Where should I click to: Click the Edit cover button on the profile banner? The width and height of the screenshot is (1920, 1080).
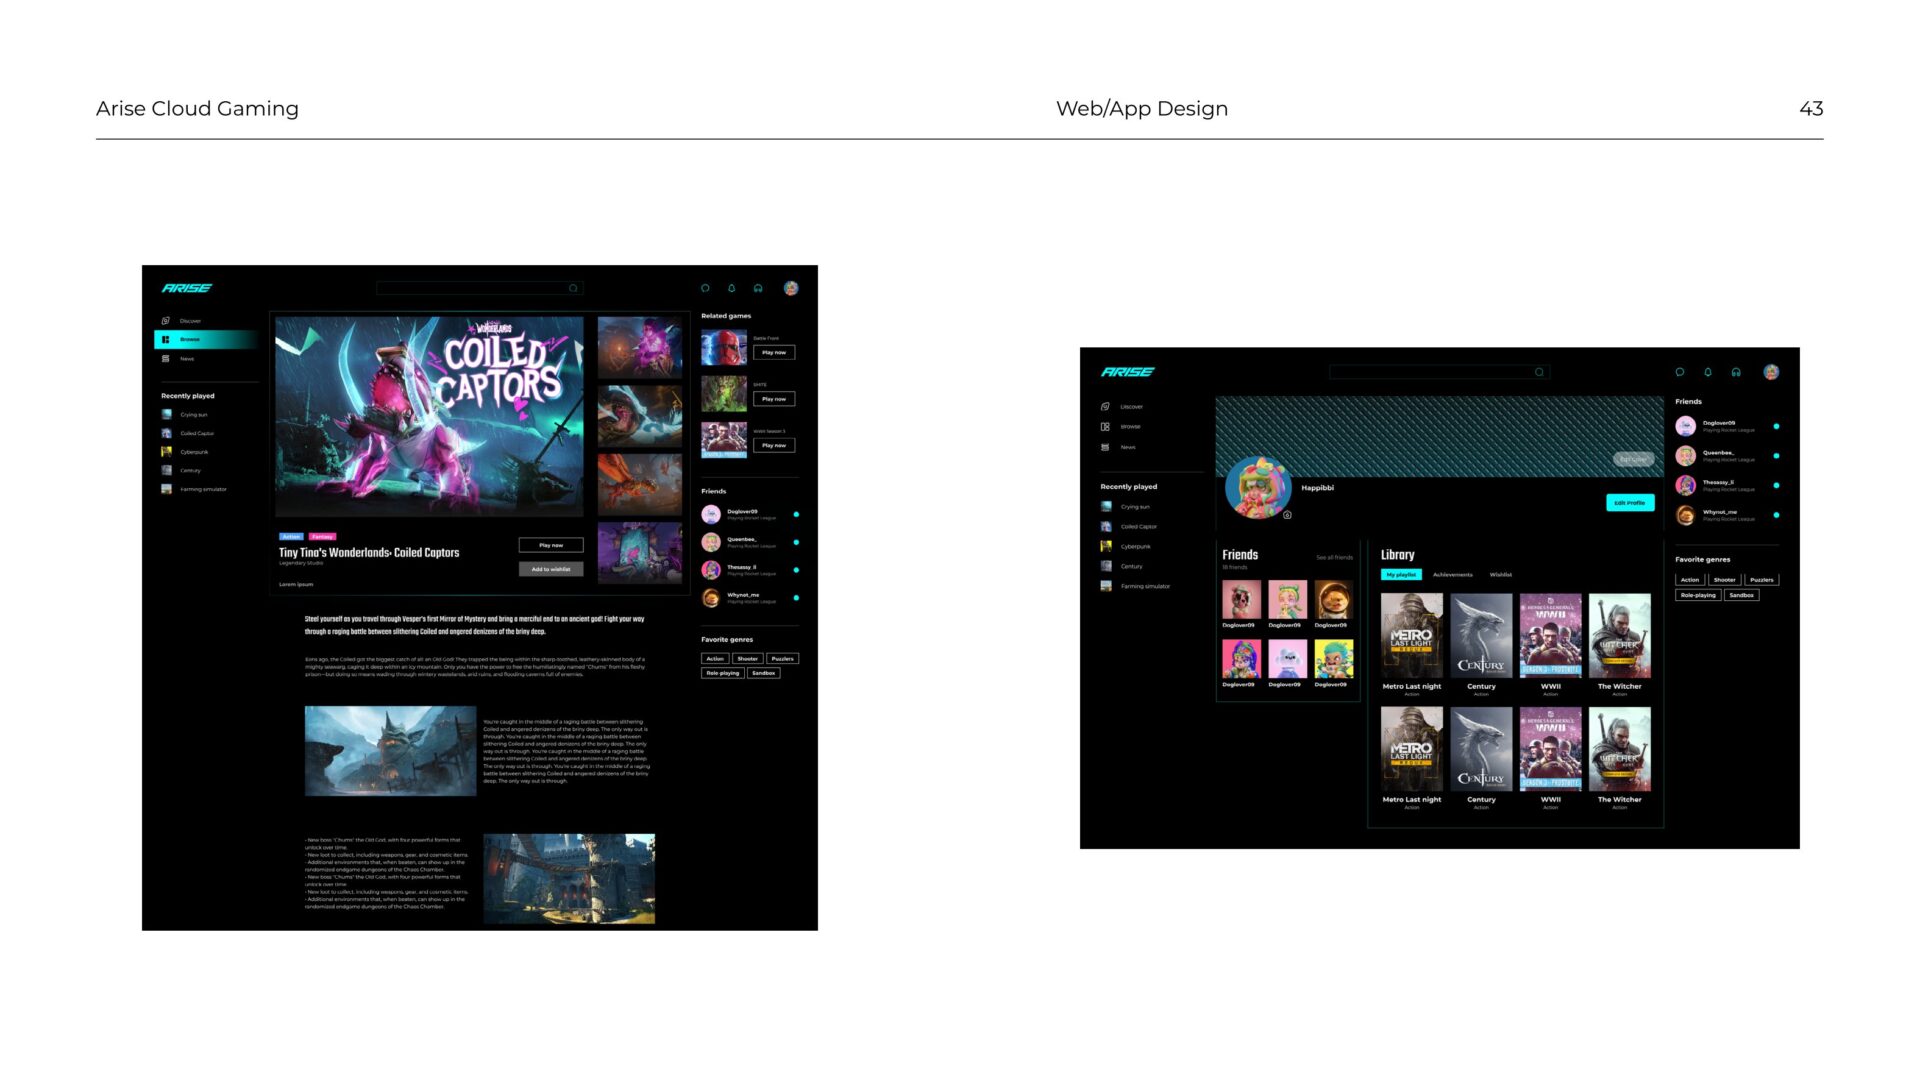[x=1633, y=459]
